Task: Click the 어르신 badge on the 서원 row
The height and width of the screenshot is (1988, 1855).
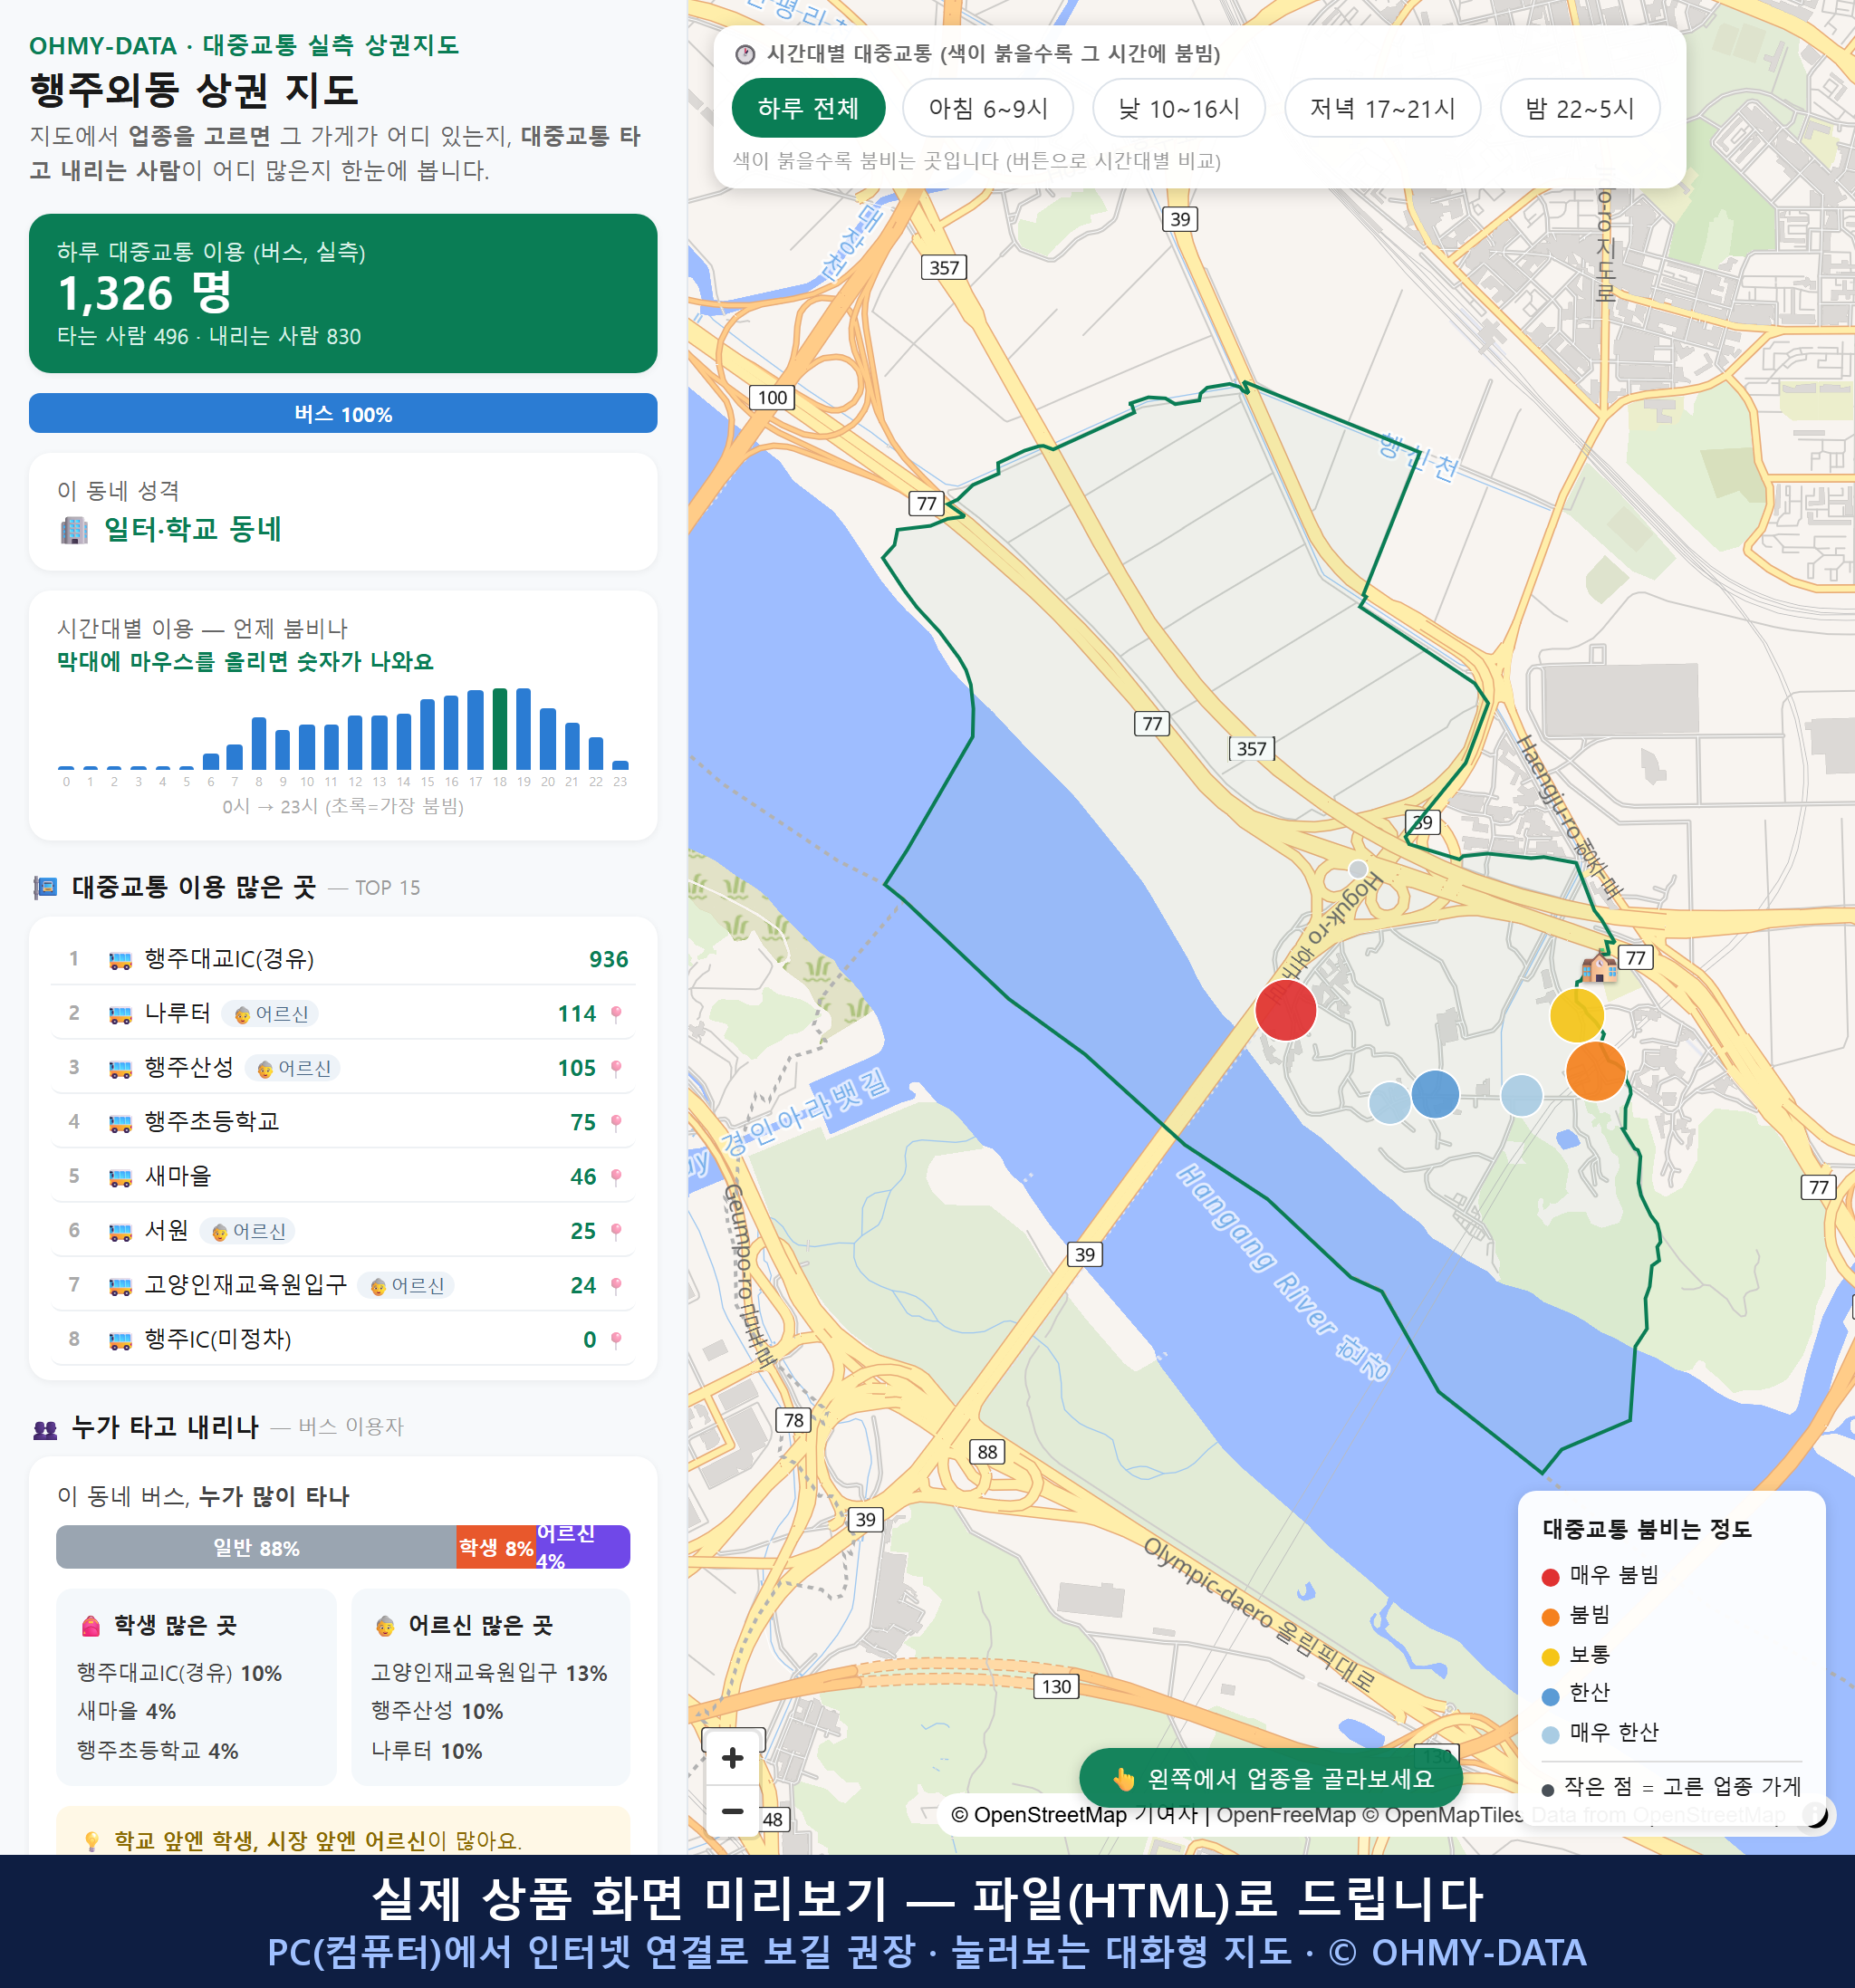Action: pyautogui.click(x=248, y=1231)
